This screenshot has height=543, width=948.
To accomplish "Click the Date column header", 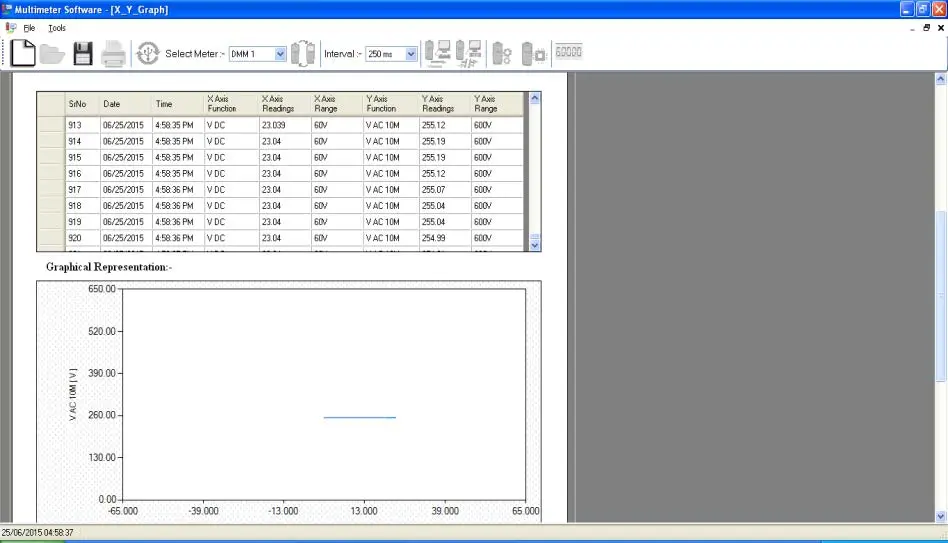I will 125,104.
